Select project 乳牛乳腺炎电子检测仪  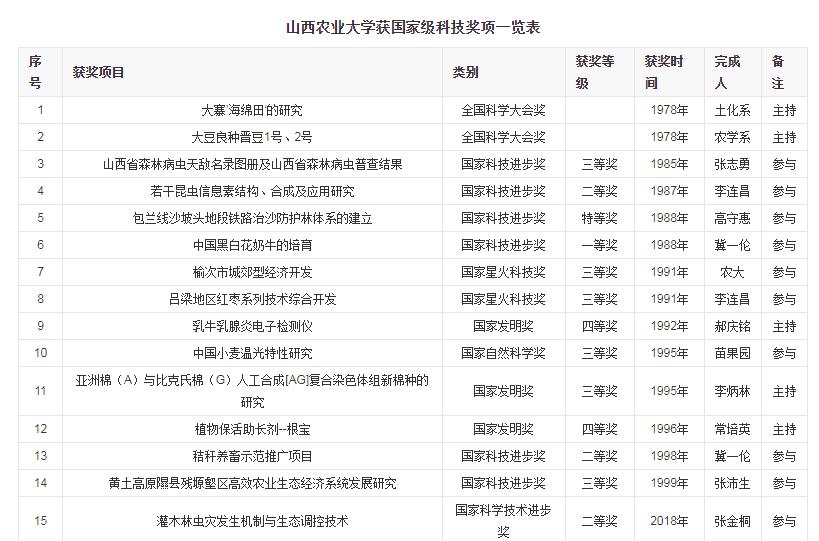pyautogui.click(x=252, y=327)
